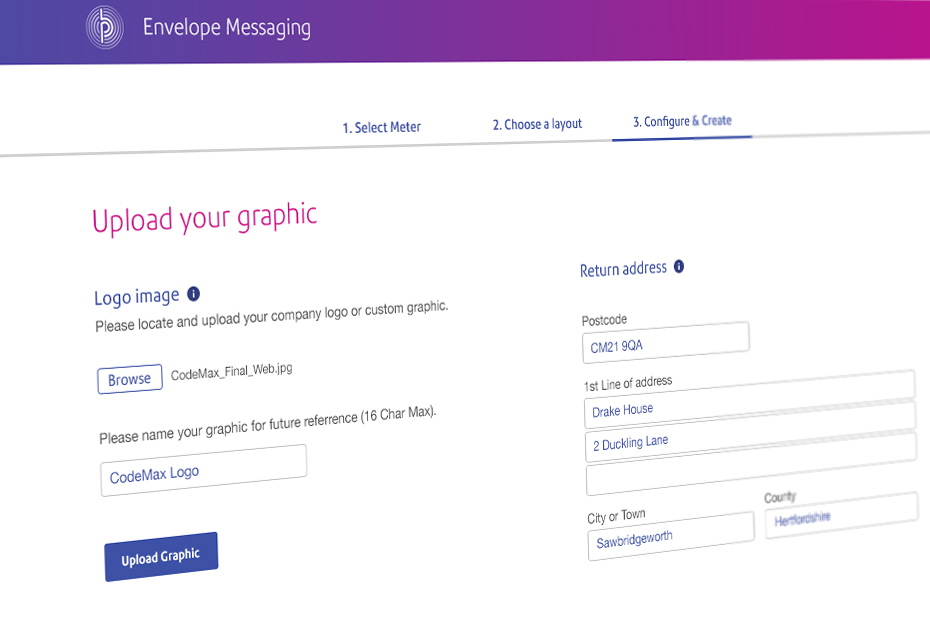Click the 1st Line of address label
This screenshot has height=622, width=930.
pyautogui.click(x=628, y=383)
